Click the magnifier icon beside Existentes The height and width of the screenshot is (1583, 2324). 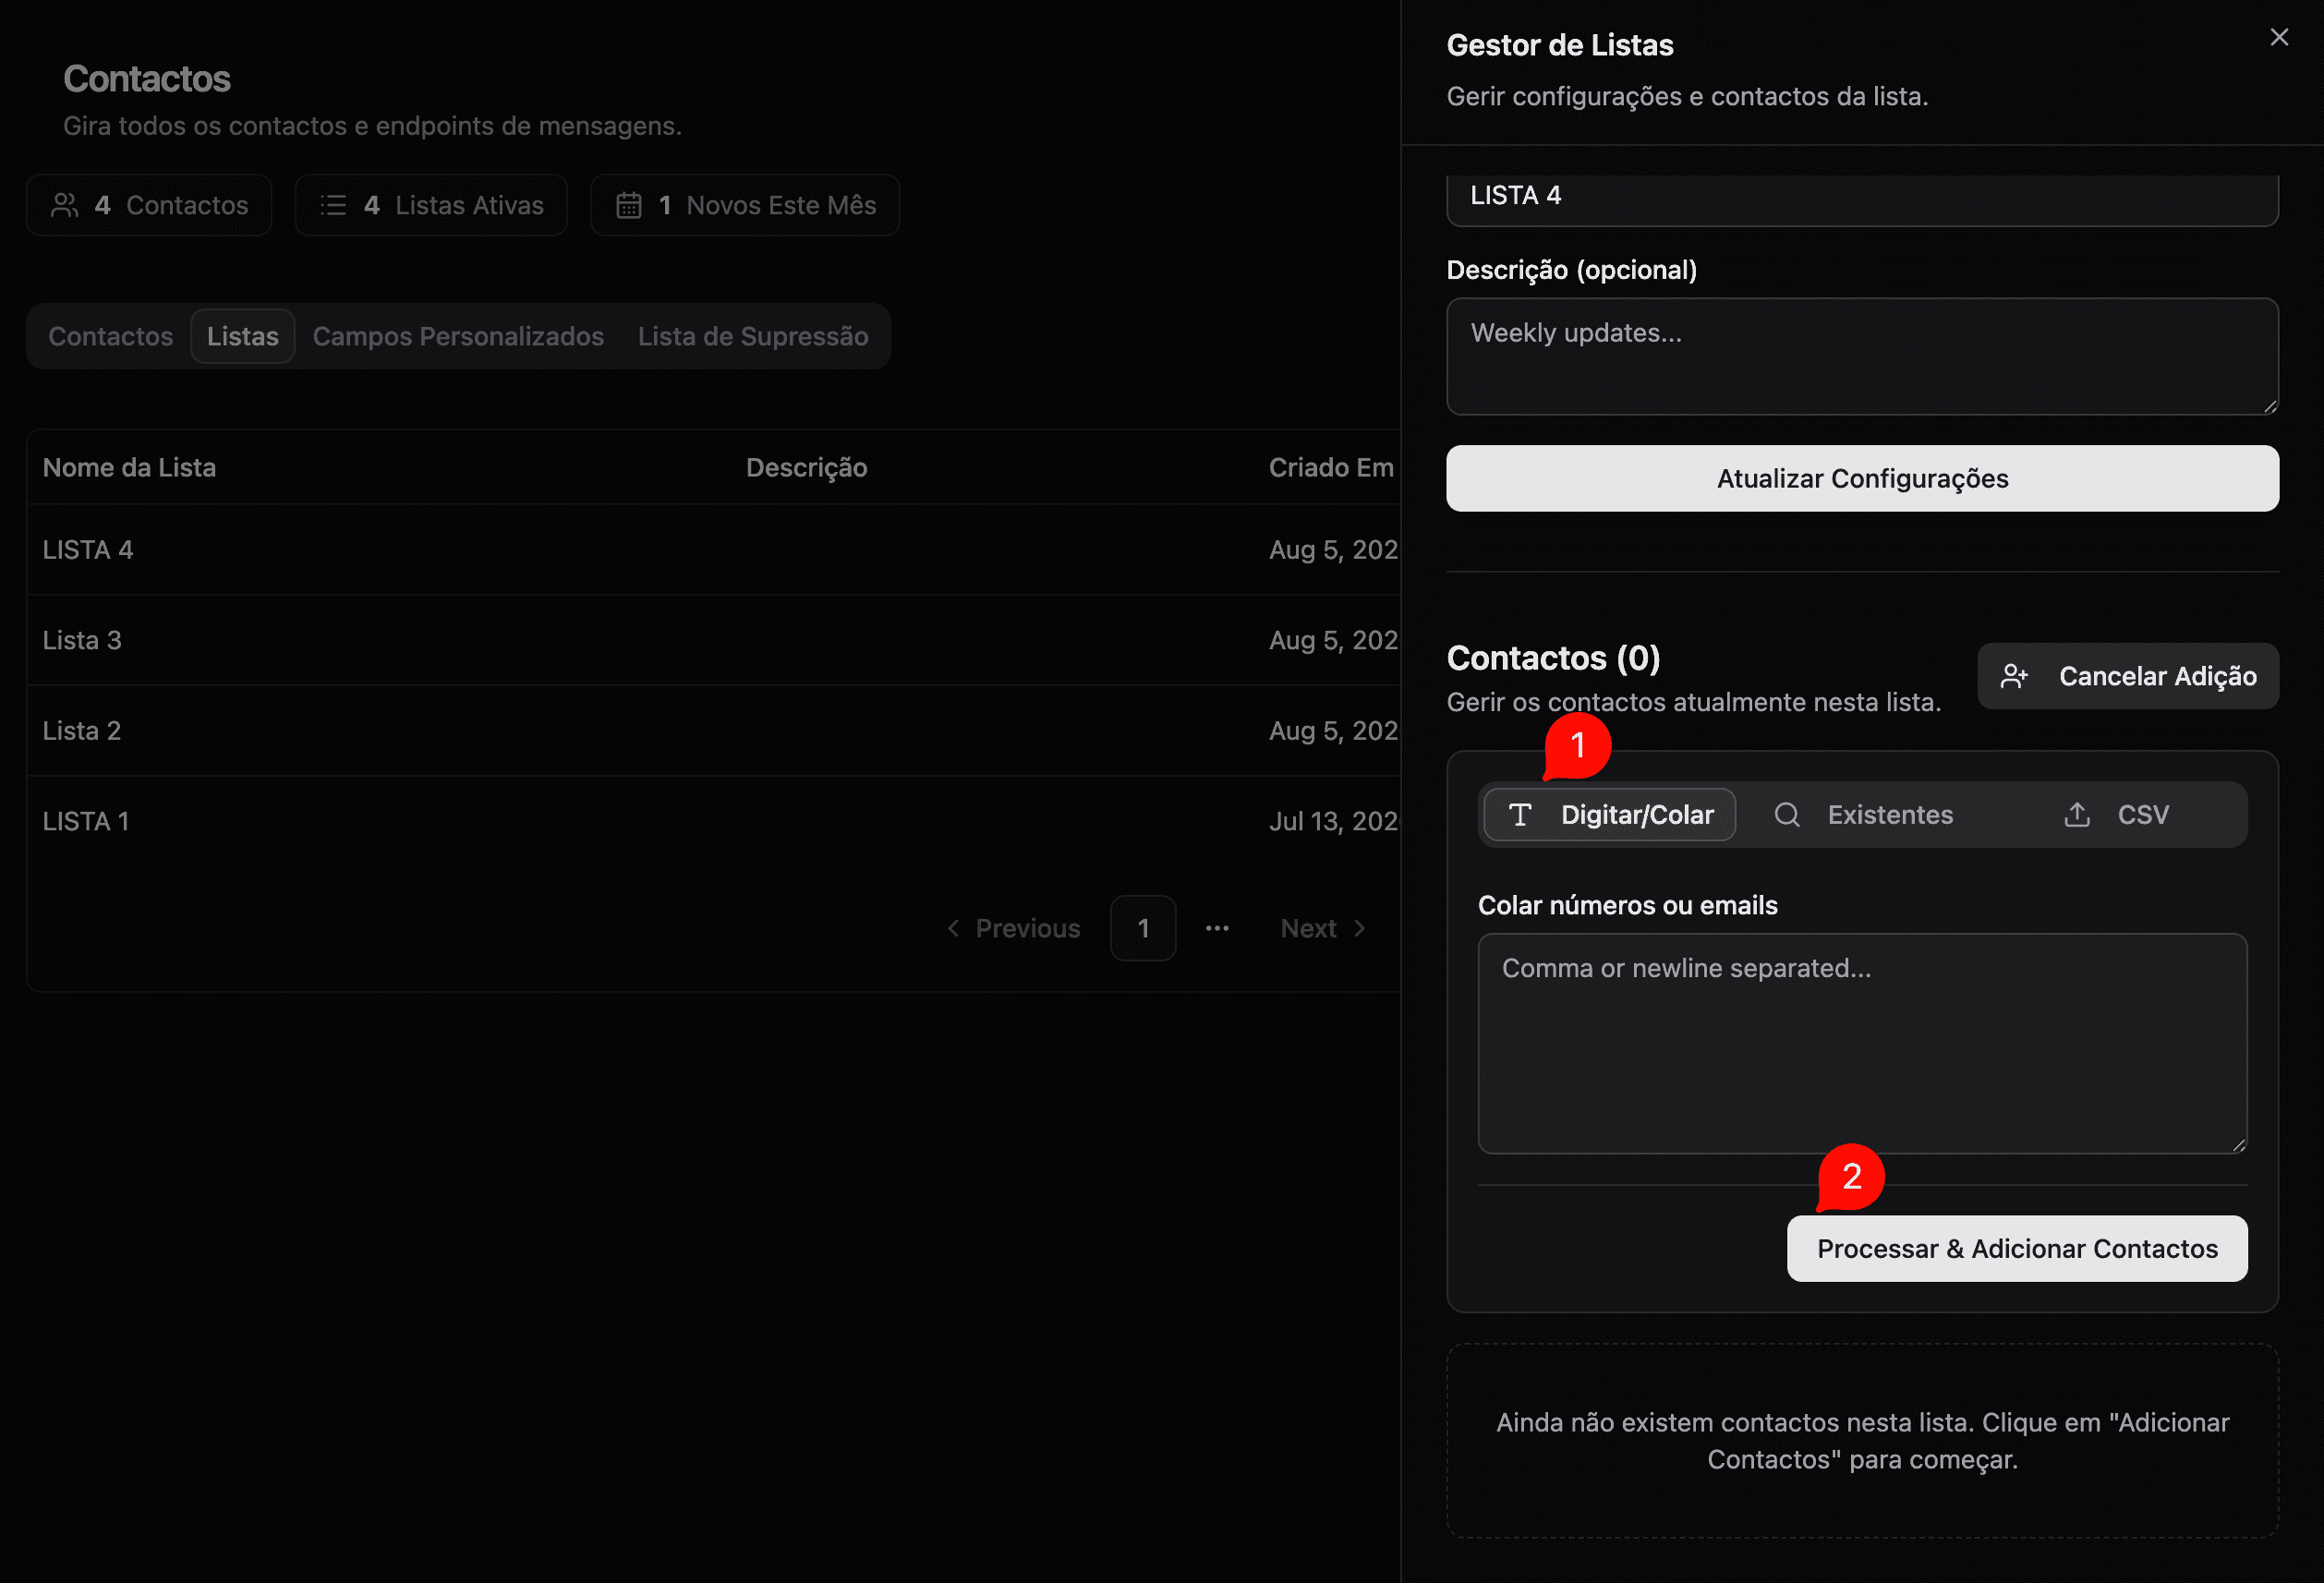tap(1787, 815)
